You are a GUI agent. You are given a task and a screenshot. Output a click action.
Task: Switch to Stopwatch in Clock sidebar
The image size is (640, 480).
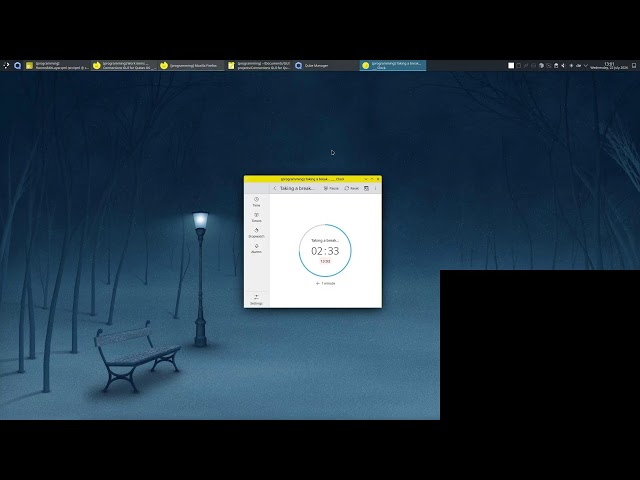click(x=256, y=233)
